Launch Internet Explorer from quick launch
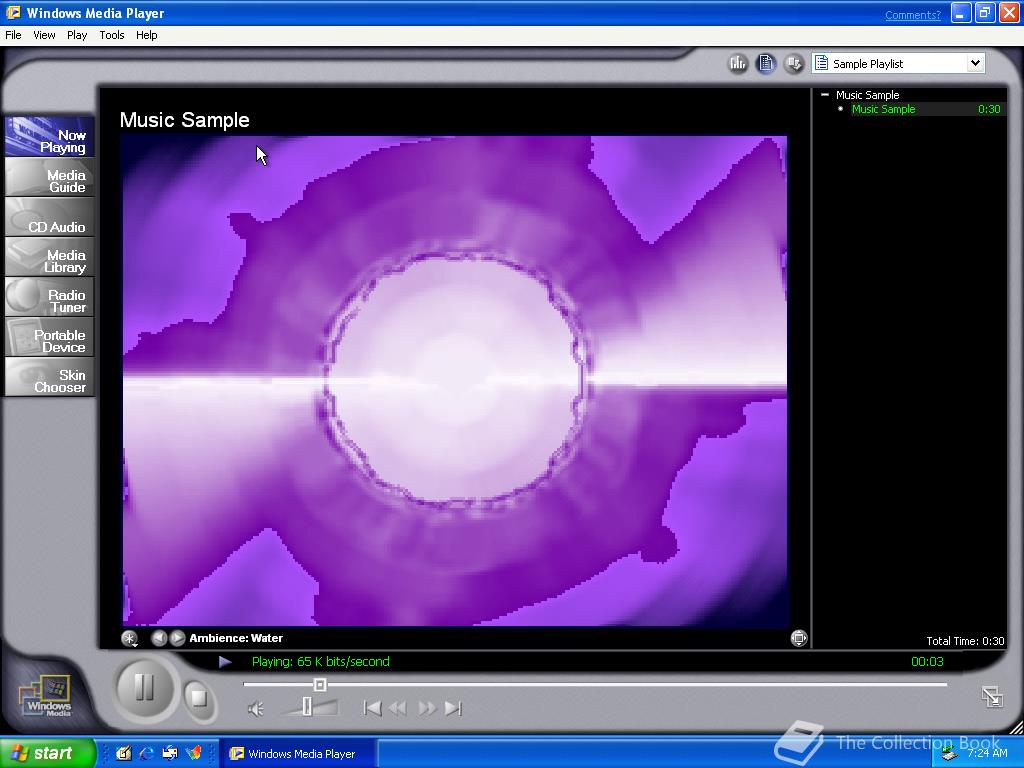Image resolution: width=1024 pixels, height=768 pixels. click(146, 754)
